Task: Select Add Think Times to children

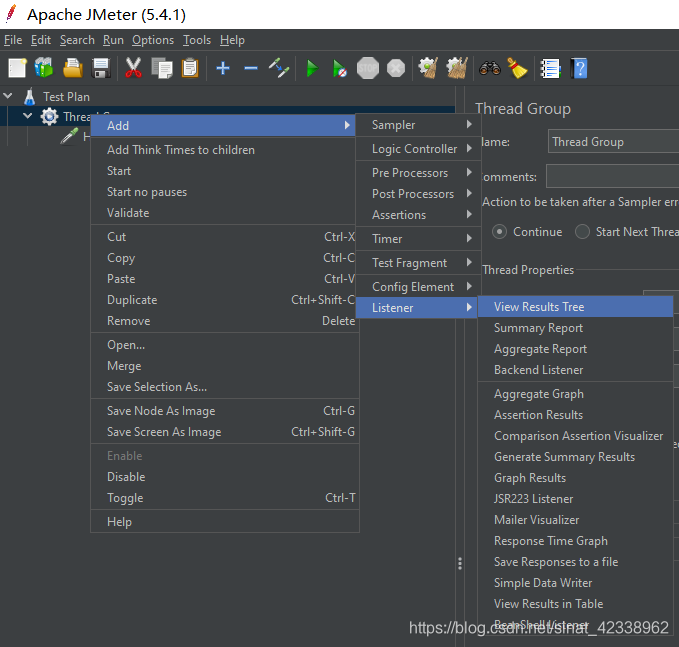Action: [x=223, y=150]
